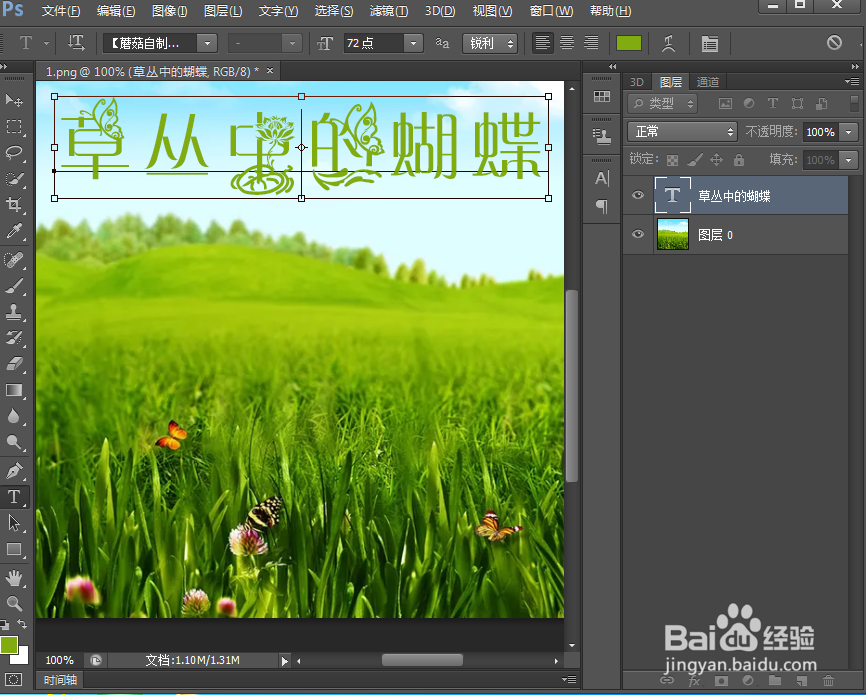Toggle lock all for layer
This screenshot has width=866, height=695.
pos(738,160)
